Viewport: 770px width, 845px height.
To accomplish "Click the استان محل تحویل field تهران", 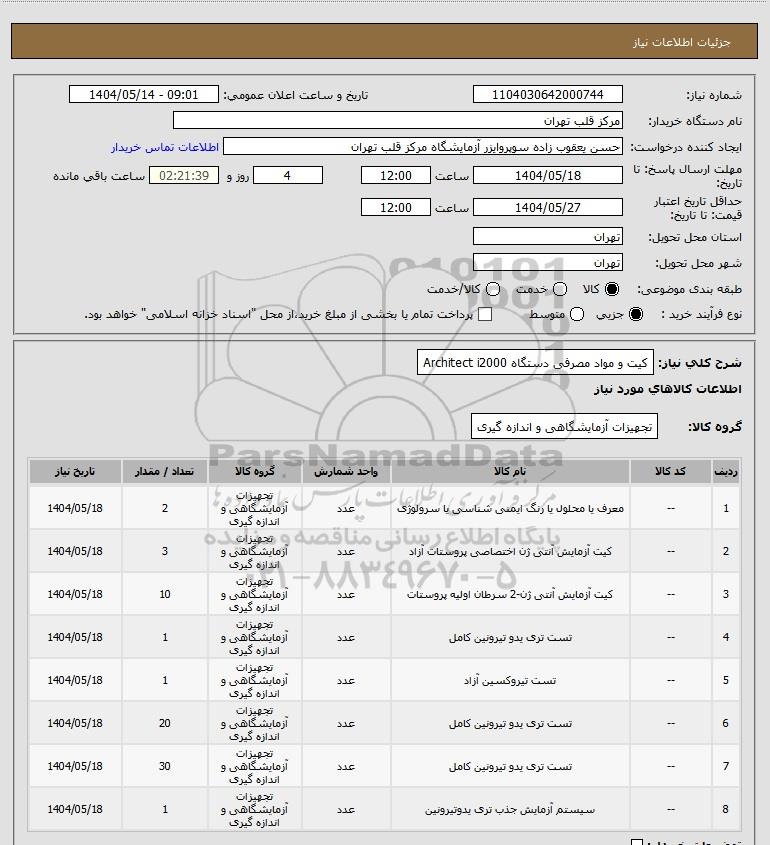I will click(x=547, y=237).
